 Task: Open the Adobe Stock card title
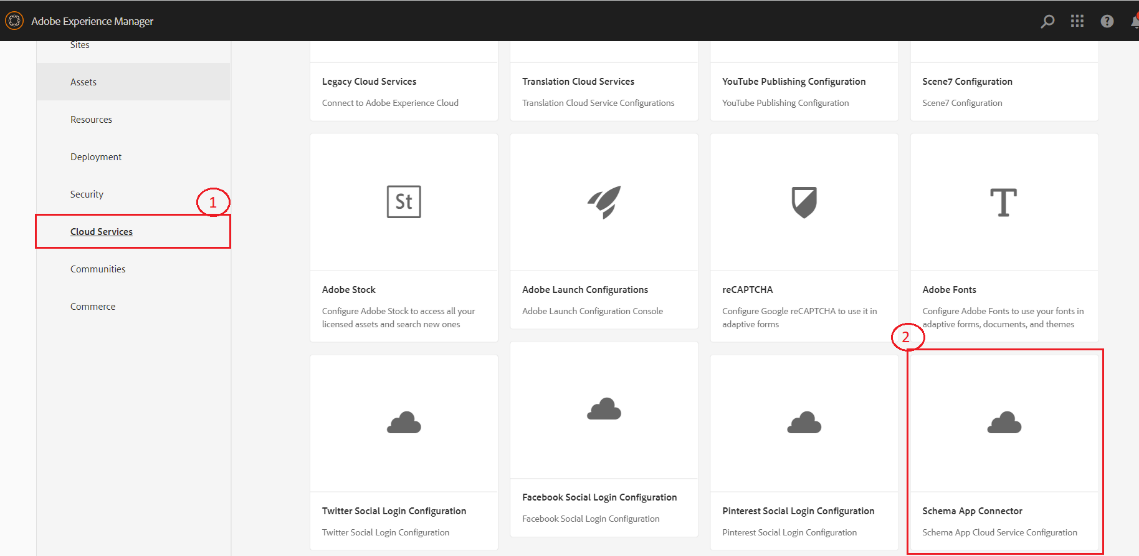(349, 289)
